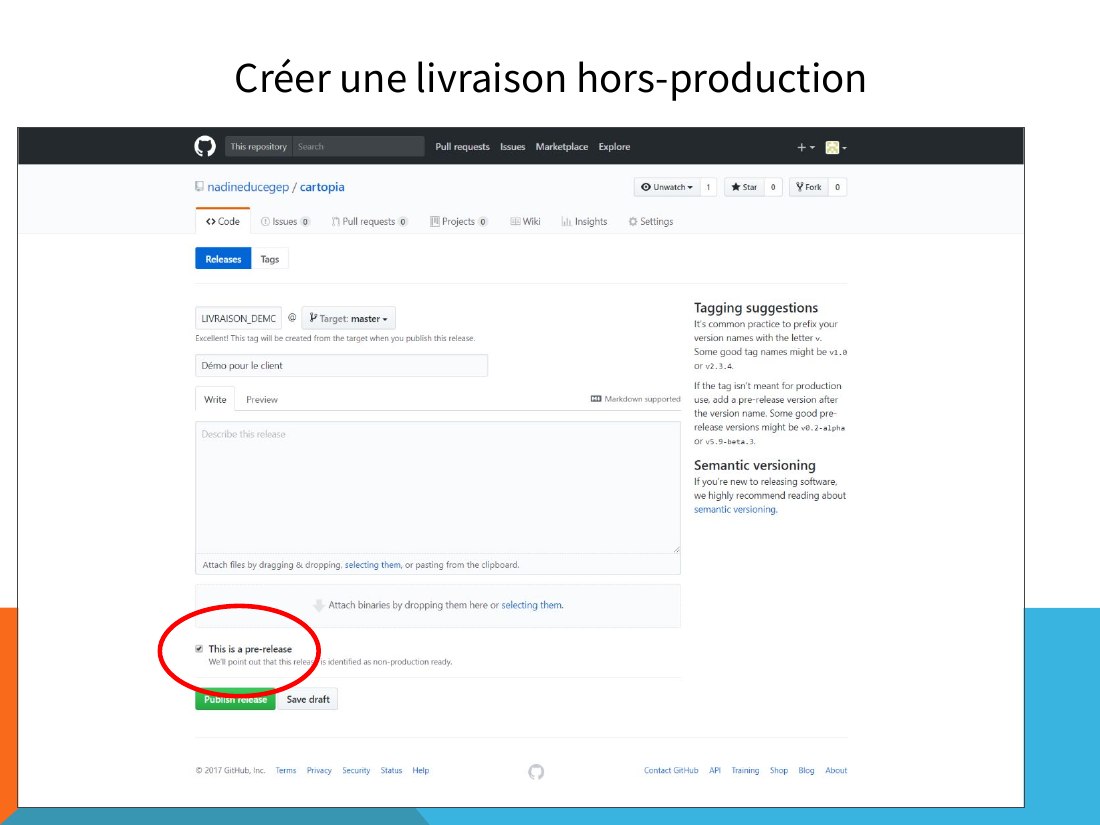The image size is (1100, 825).
Task: Switch to the Tags view
Action: 270,259
